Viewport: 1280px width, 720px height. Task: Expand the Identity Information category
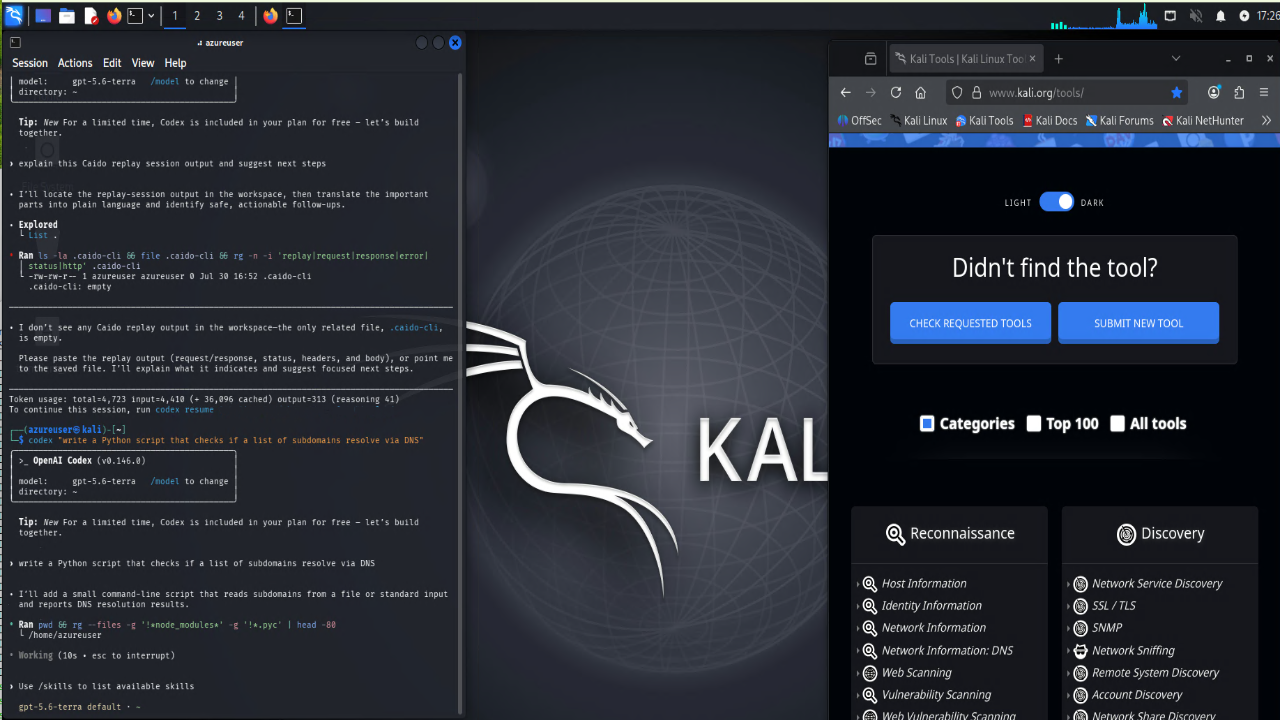pos(918,605)
